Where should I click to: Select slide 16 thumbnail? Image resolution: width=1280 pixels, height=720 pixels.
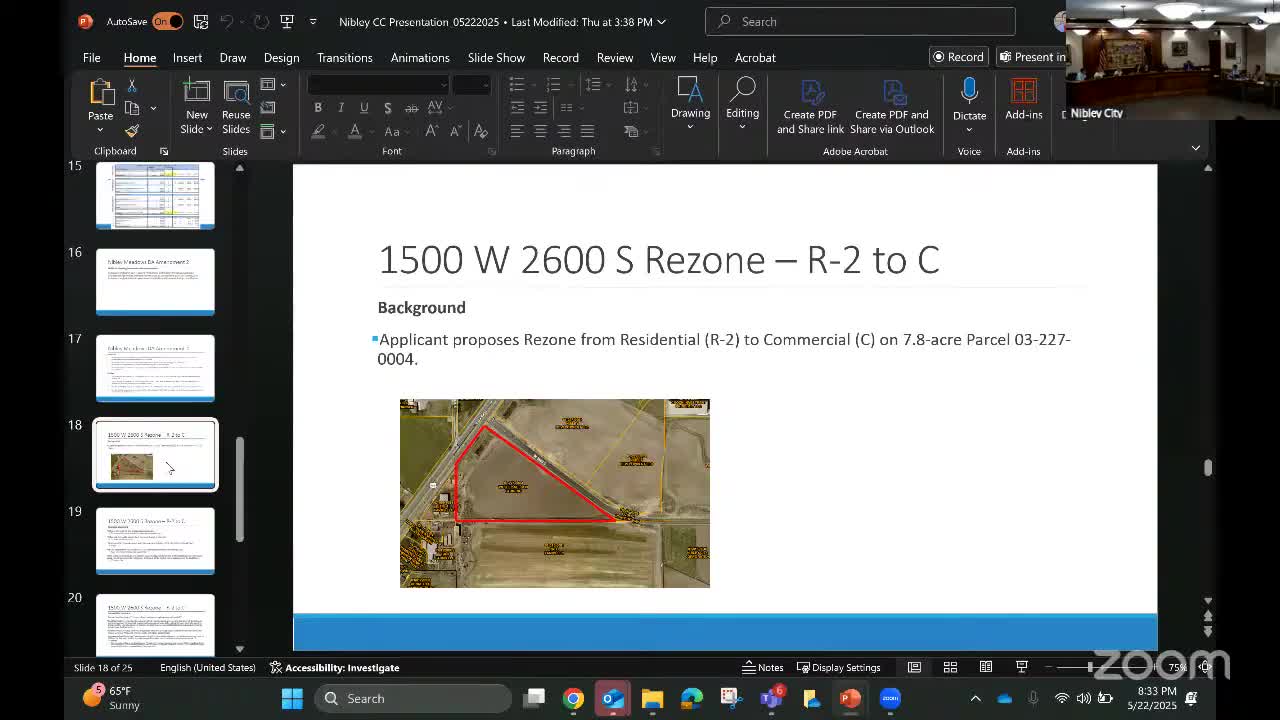point(155,281)
